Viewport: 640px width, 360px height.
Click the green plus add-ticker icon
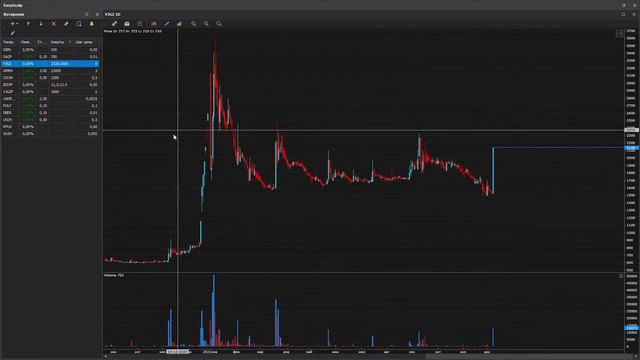click(12, 24)
